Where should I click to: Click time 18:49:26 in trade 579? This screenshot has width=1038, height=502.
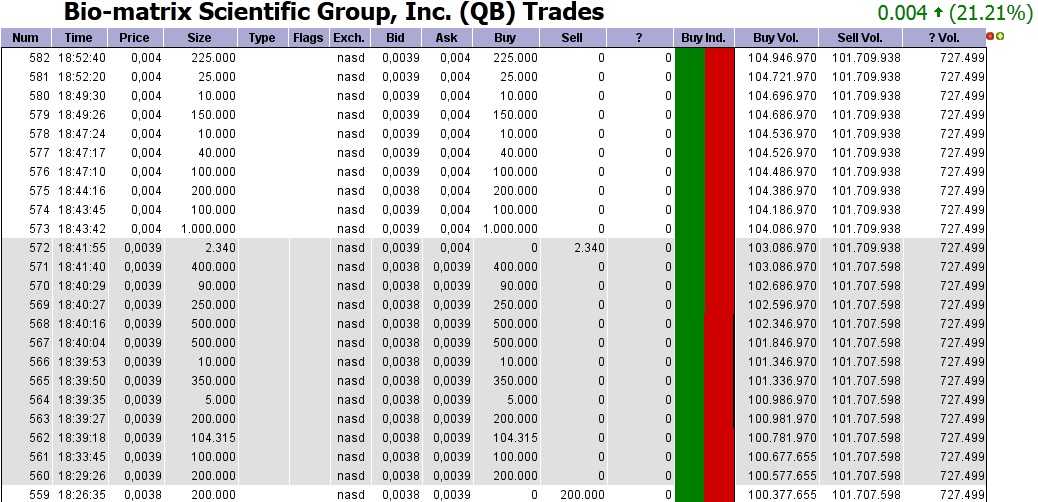(81, 115)
